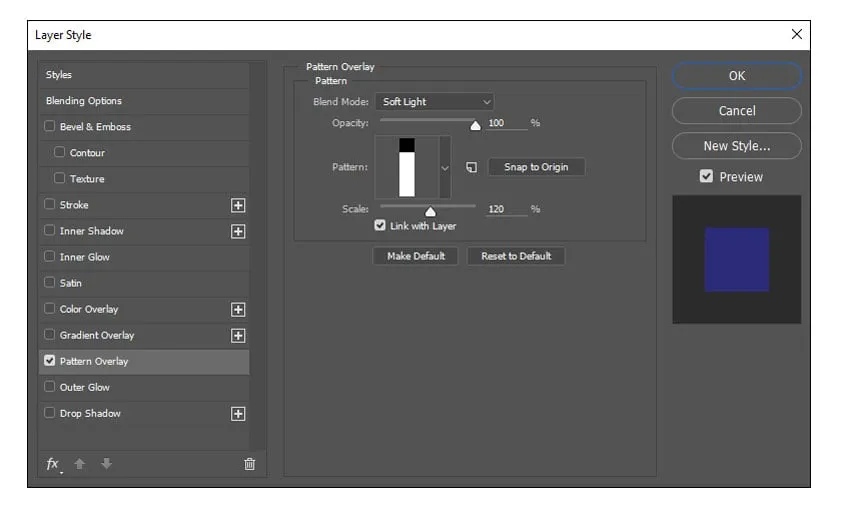Open the Blend Mode dropdown

(x=435, y=102)
